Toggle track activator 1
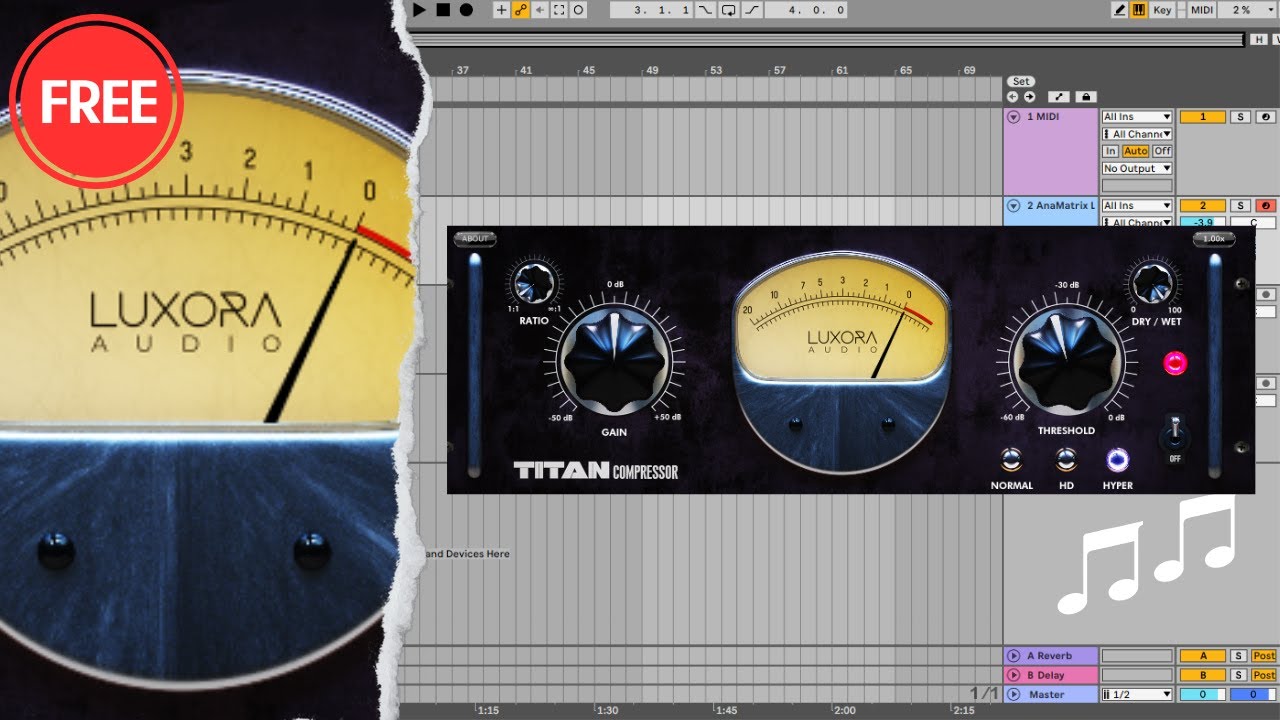The image size is (1280, 720). (x=1203, y=117)
